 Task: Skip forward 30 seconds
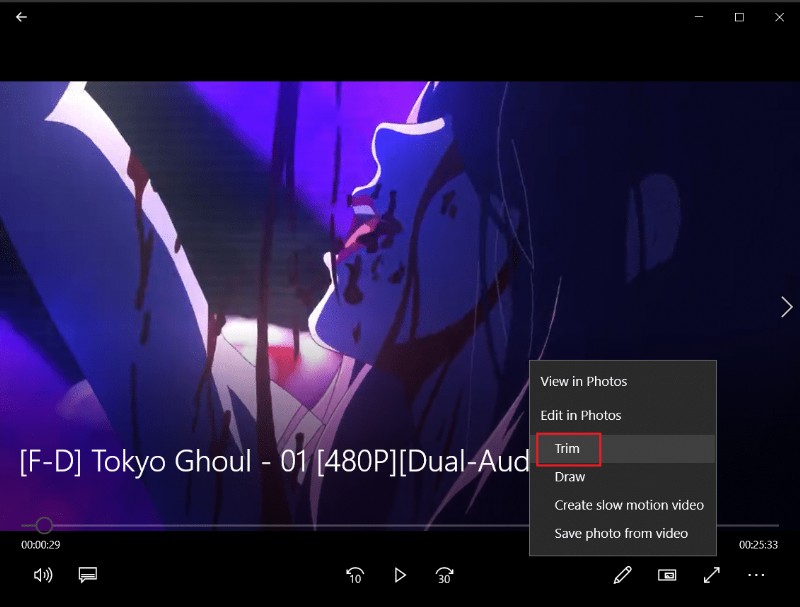pos(444,575)
